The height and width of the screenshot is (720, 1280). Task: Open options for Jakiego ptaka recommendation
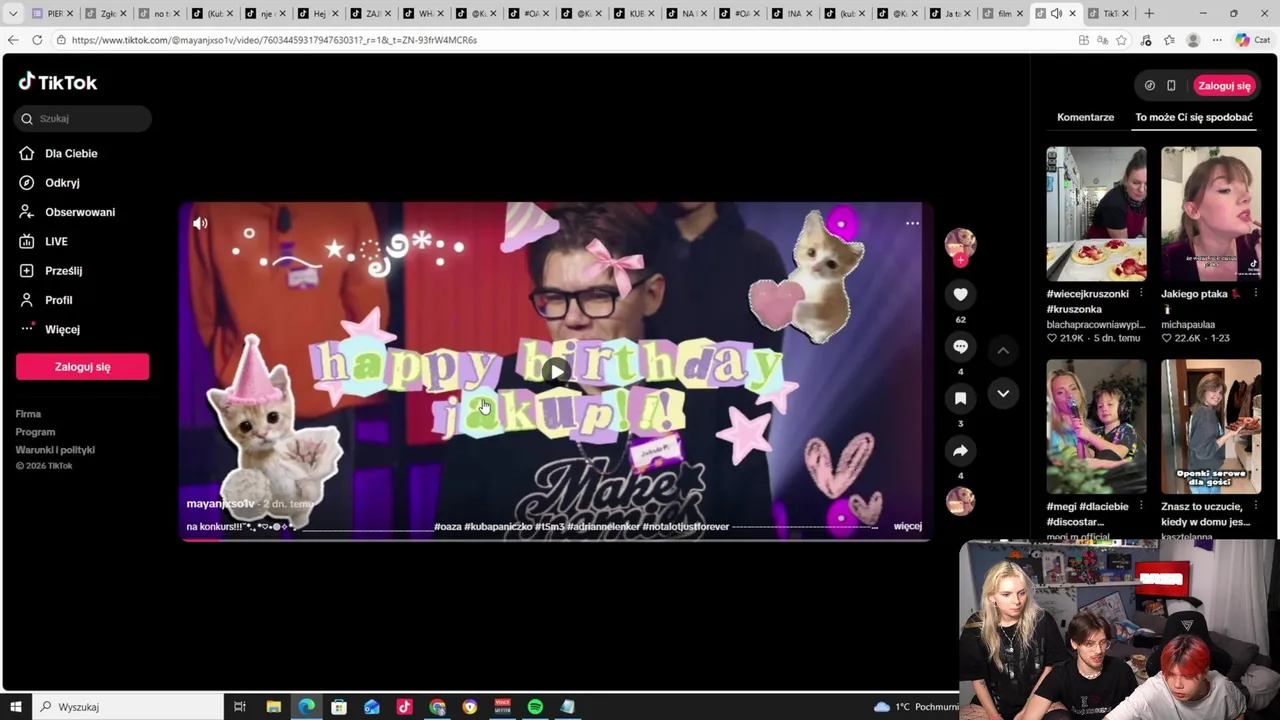[1255, 294]
